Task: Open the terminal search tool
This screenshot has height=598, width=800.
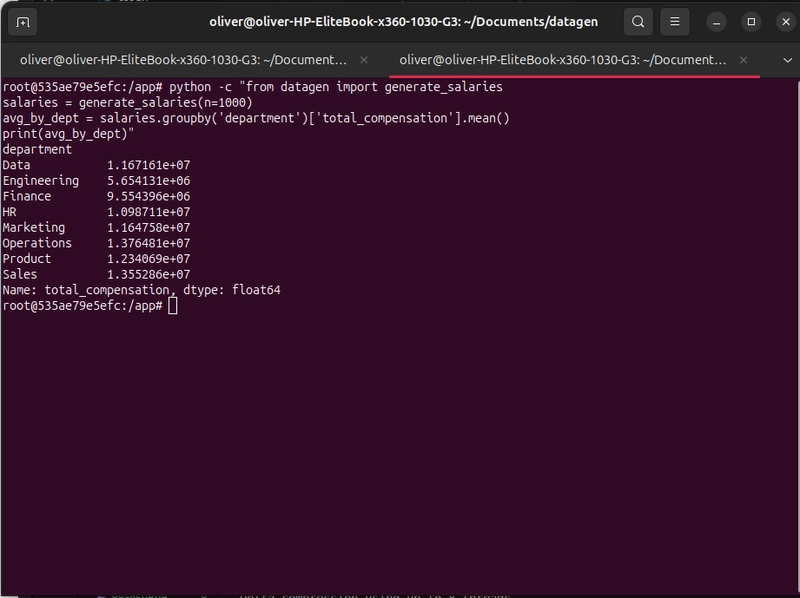Action: point(638,22)
